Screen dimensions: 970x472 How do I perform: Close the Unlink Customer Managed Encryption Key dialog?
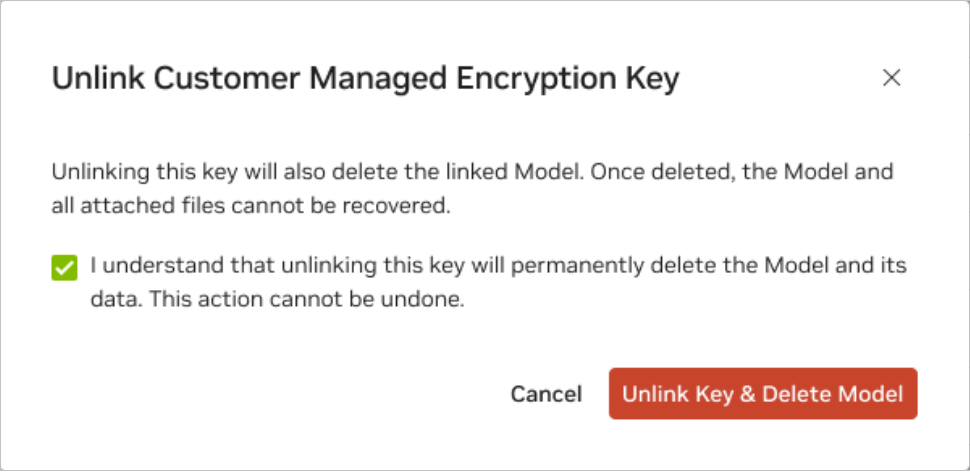pyautogui.click(x=892, y=78)
